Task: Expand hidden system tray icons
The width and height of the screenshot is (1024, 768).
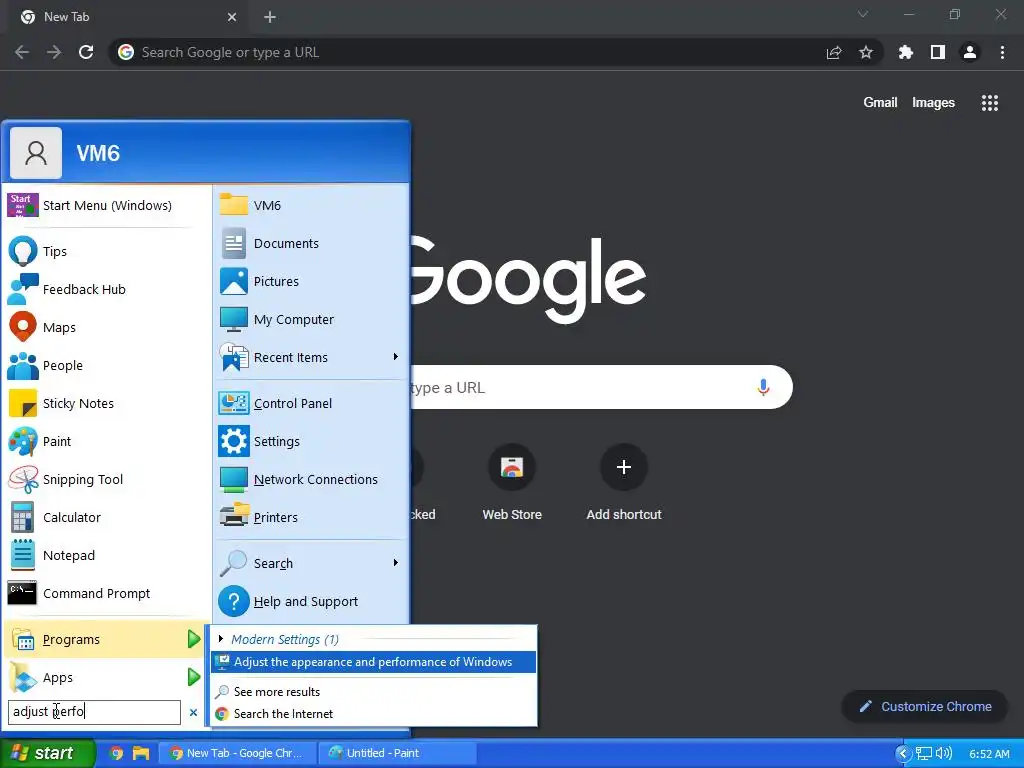Action: 903,754
